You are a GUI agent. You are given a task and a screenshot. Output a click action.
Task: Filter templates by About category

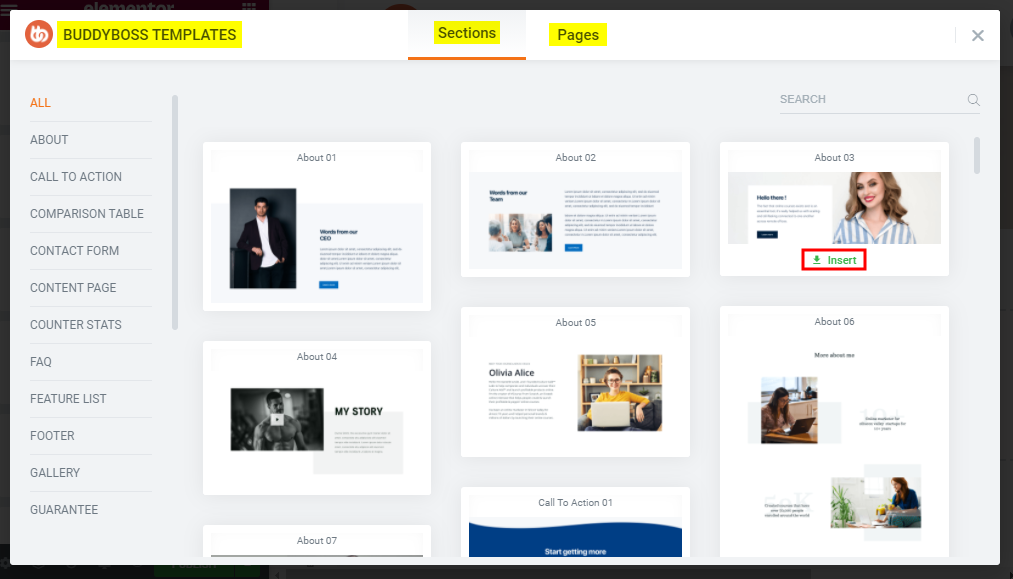[49, 140]
